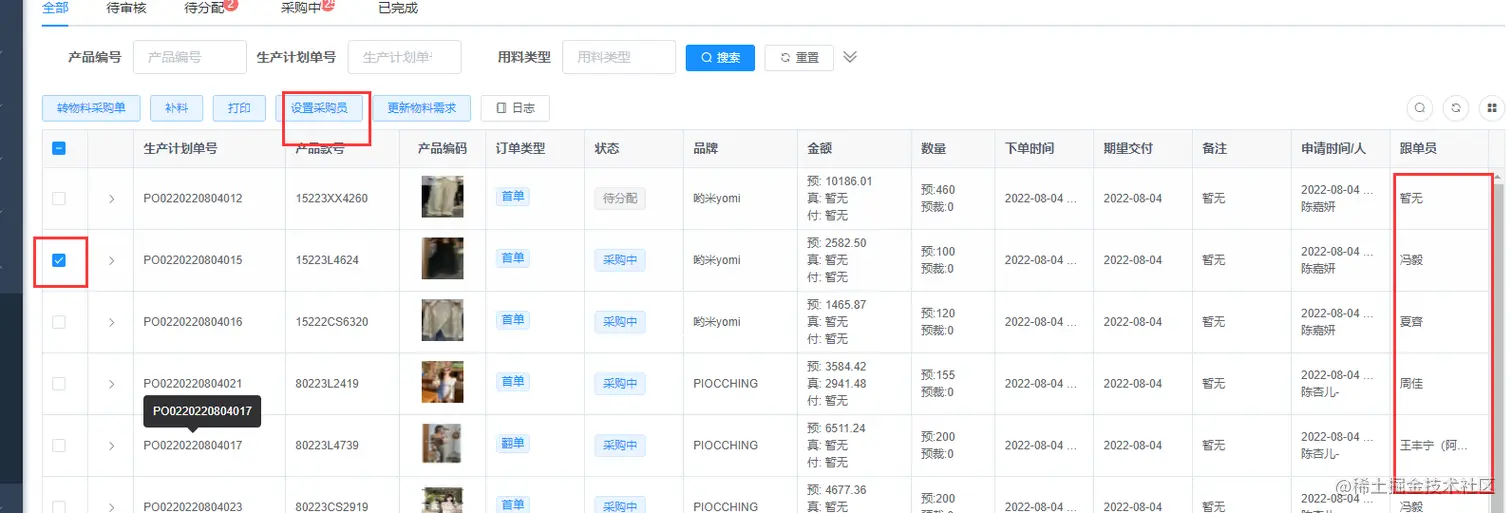Click plan number PO0220220804012
1512x513 pixels.
coord(193,198)
